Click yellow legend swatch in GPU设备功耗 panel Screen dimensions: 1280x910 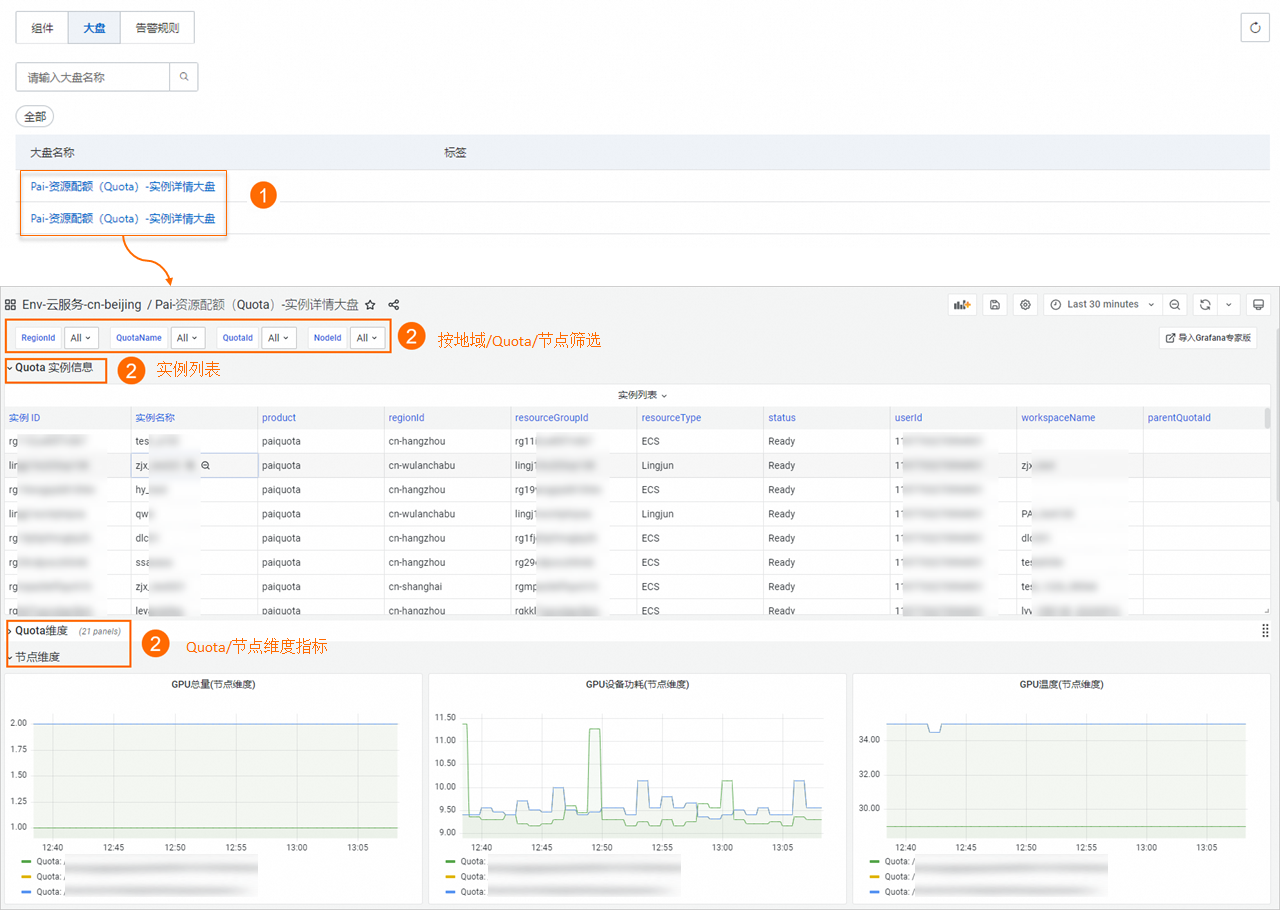coord(452,876)
